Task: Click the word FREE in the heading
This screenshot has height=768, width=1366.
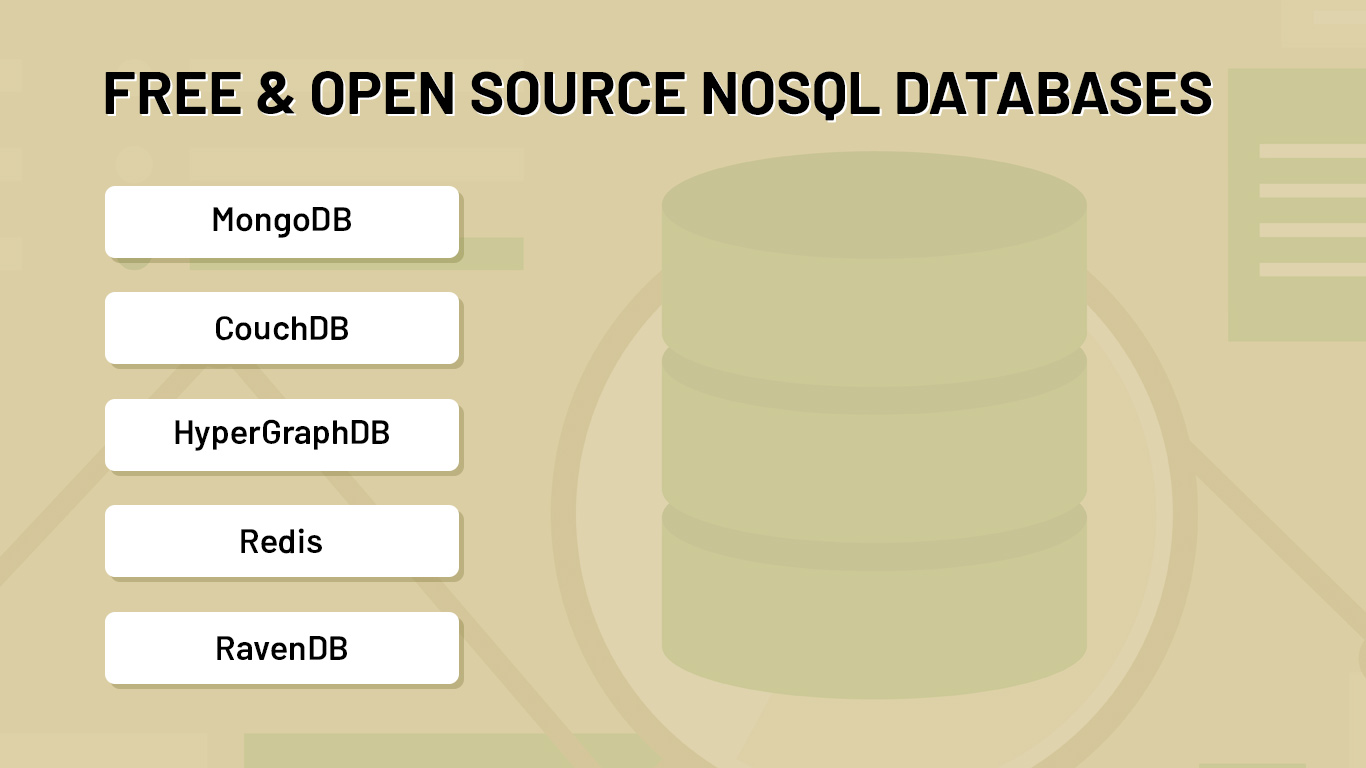Action: (171, 93)
